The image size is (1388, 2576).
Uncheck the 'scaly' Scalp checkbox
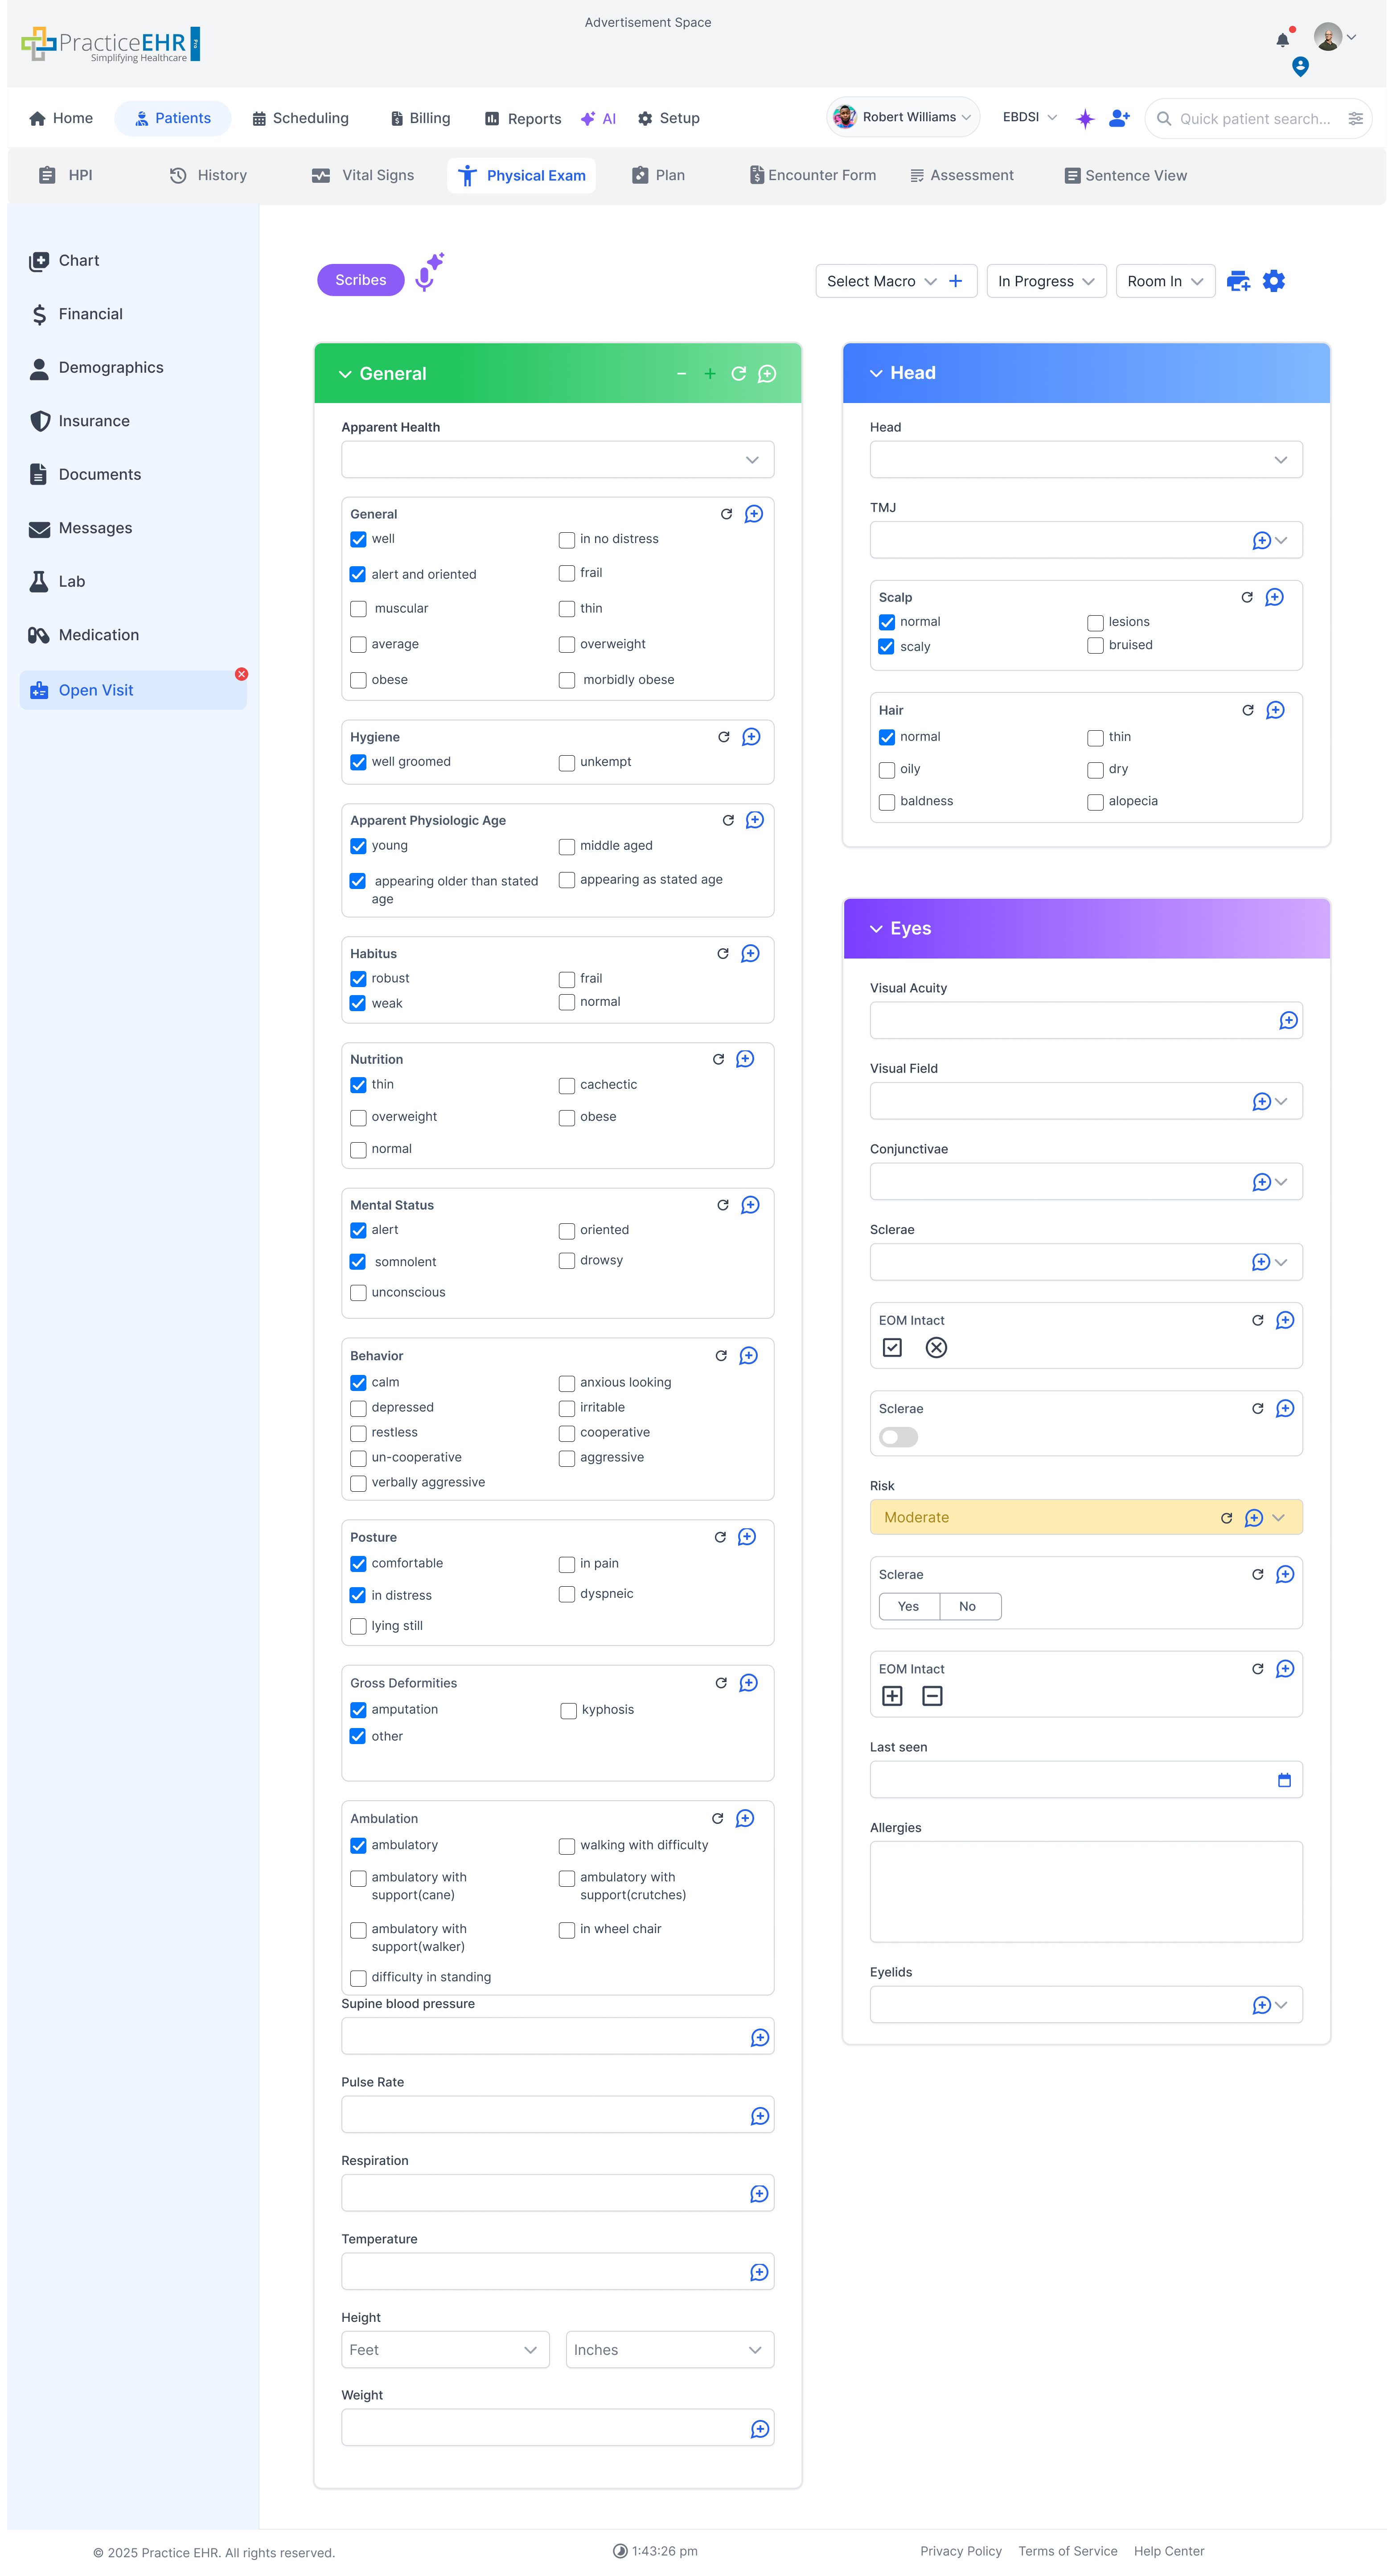886,647
